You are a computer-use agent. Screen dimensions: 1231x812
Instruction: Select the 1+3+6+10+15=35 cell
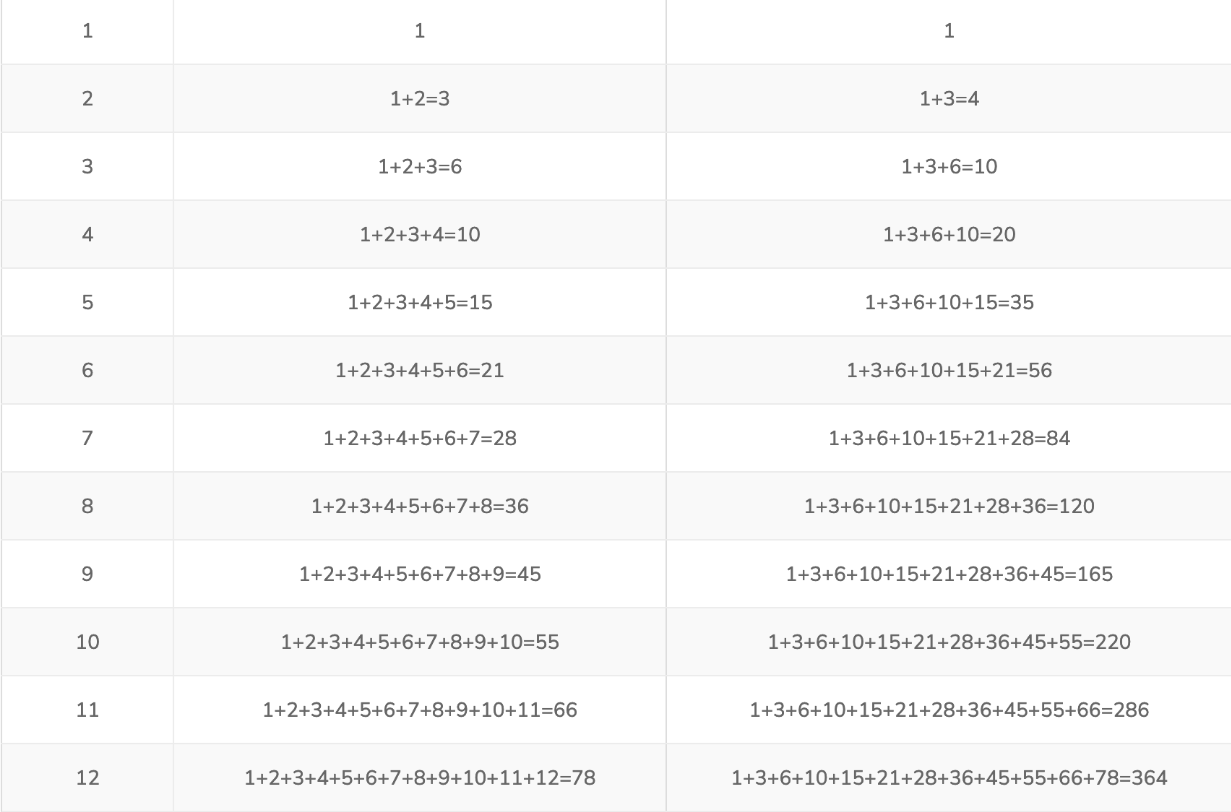tap(948, 304)
